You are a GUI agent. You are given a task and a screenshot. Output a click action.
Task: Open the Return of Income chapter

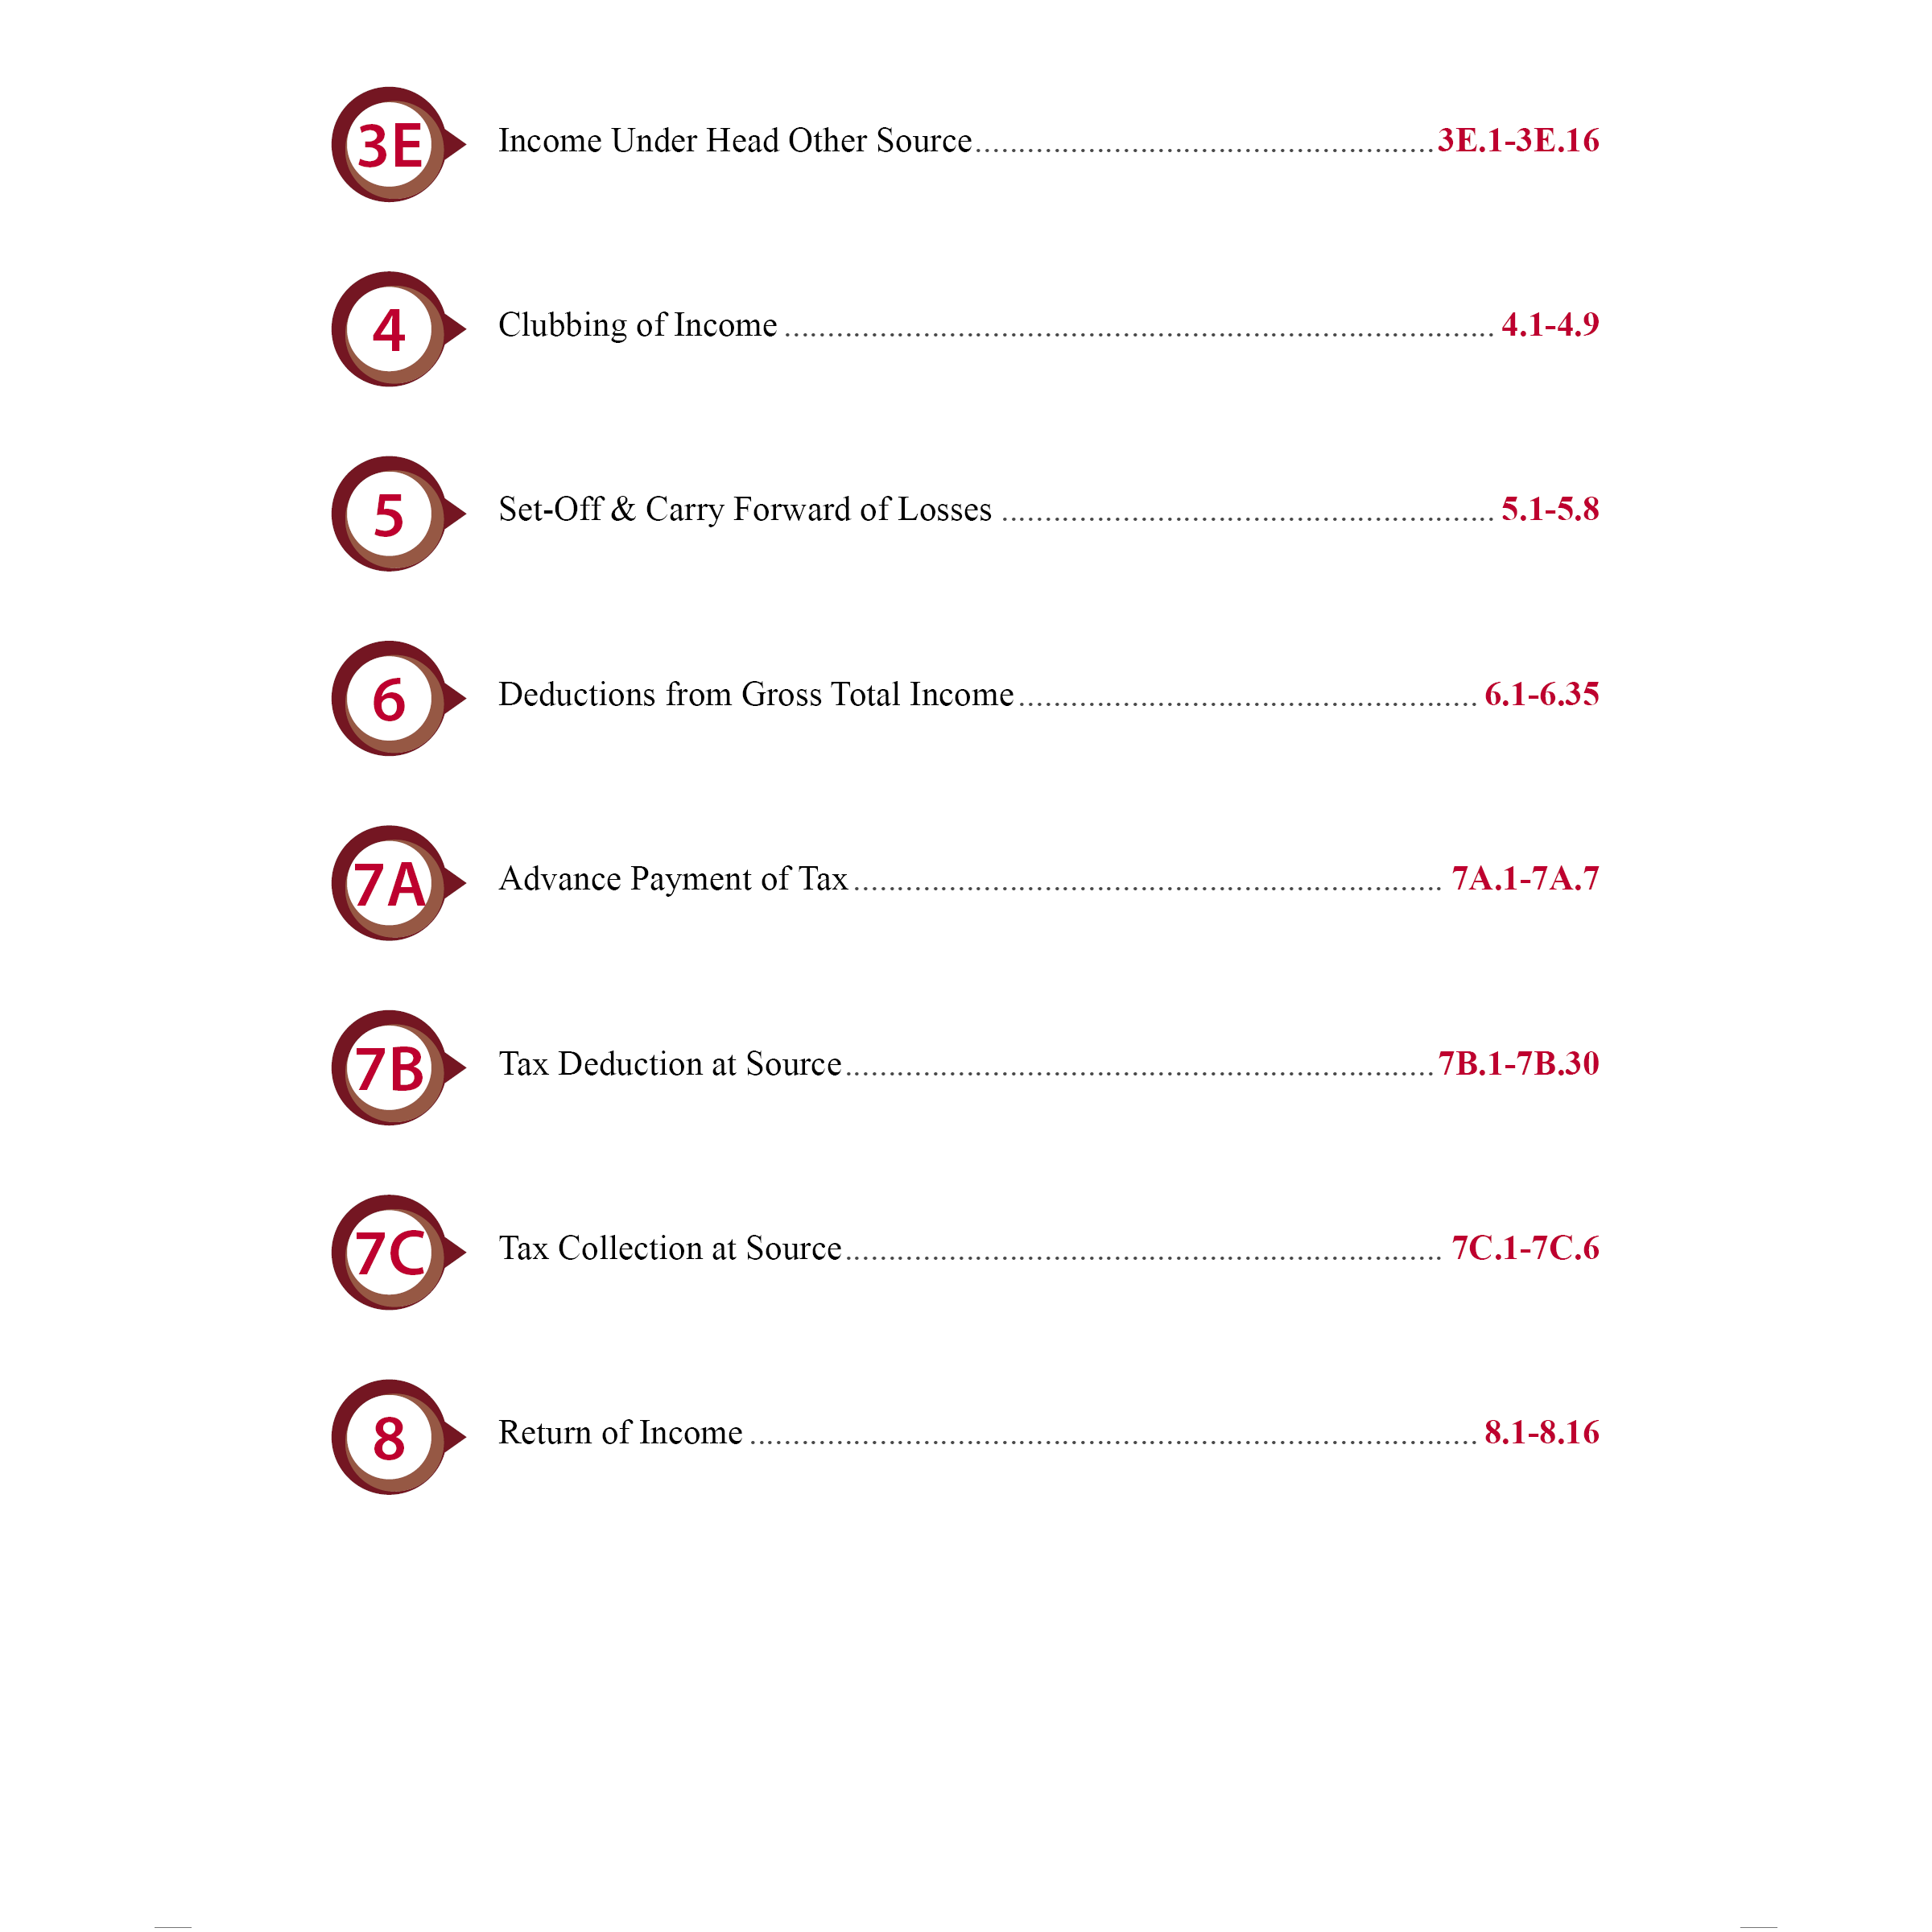[620, 1433]
